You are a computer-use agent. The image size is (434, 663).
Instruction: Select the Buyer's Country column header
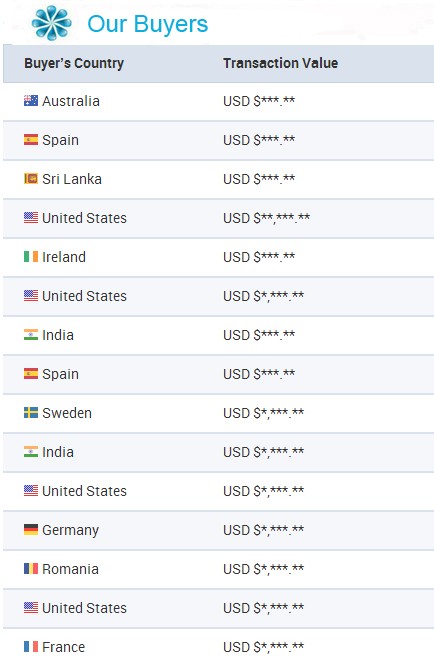(x=74, y=63)
